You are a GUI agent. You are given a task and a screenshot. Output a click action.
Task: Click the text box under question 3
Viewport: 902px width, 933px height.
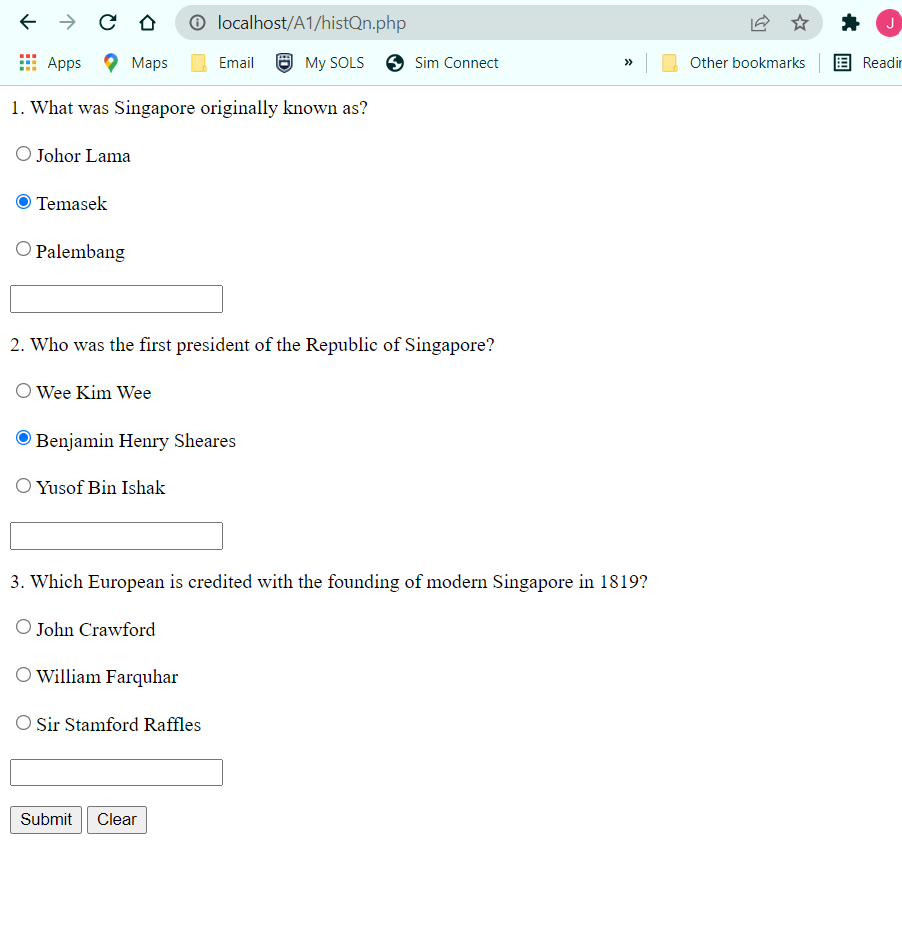coord(117,772)
